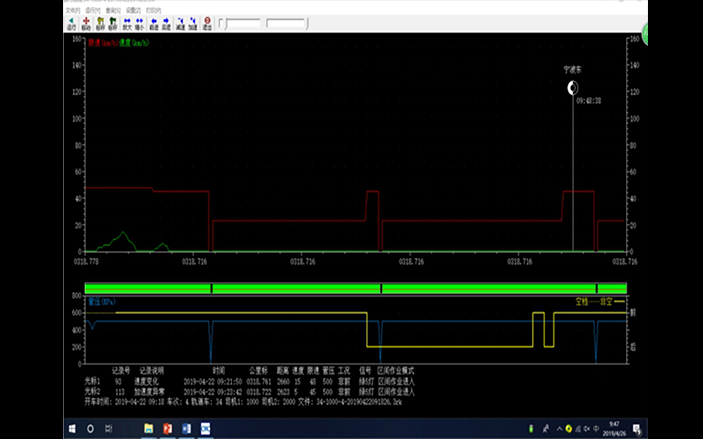The width and height of the screenshot is (703, 439).
Task: Open PowerPoint from the taskbar
Action: tap(167, 428)
